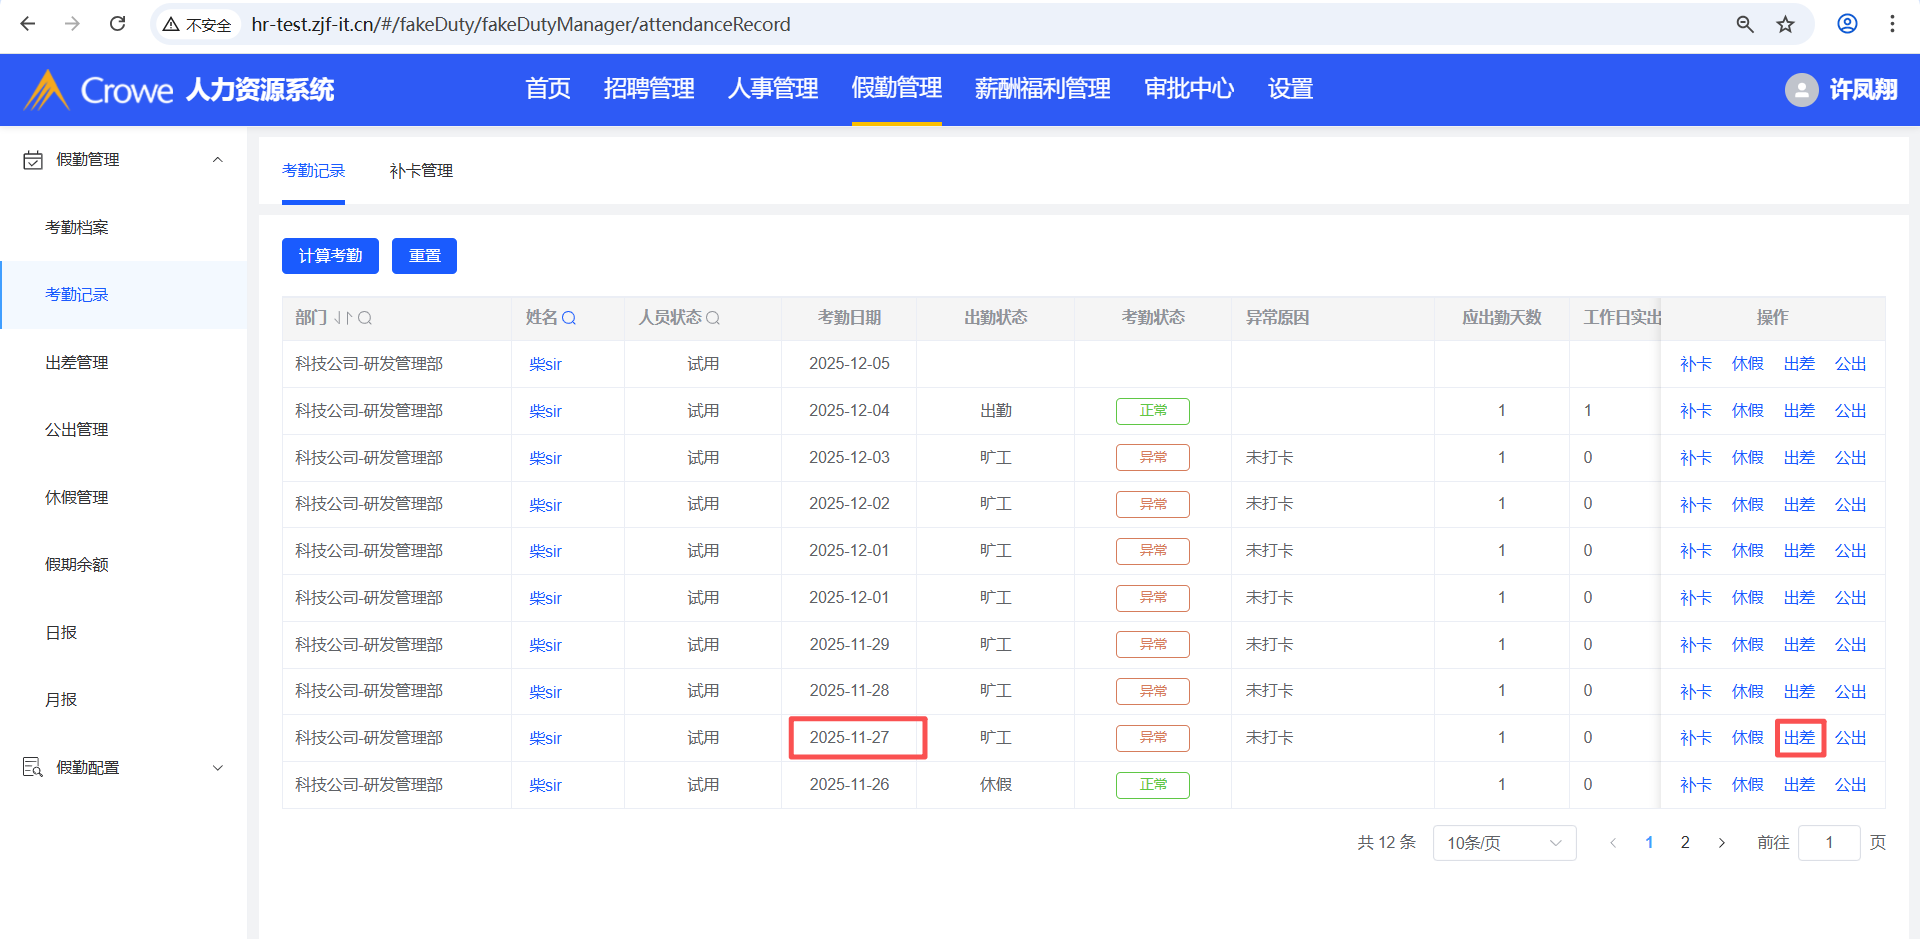
Task: Click the 计算考勤 button
Action: tap(330, 256)
